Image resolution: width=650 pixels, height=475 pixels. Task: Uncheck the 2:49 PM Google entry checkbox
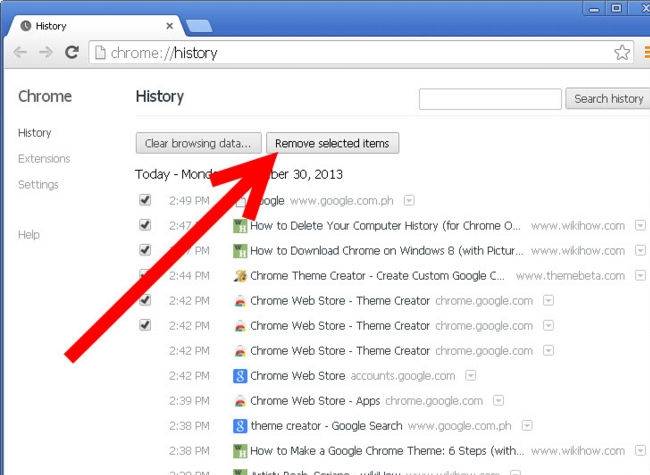[145, 200]
